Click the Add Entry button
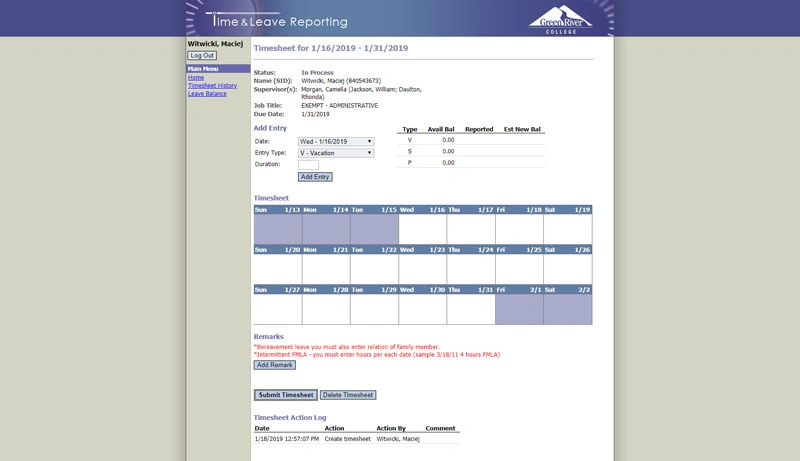This screenshot has width=800, height=461. click(x=315, y=177)
